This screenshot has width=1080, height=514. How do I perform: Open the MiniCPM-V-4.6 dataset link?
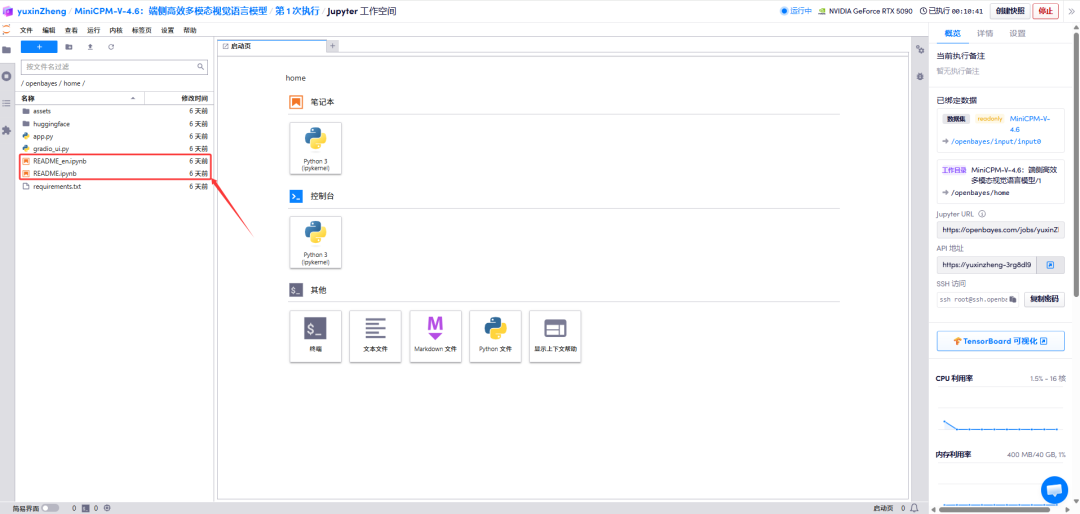(x=1030, y=124)
